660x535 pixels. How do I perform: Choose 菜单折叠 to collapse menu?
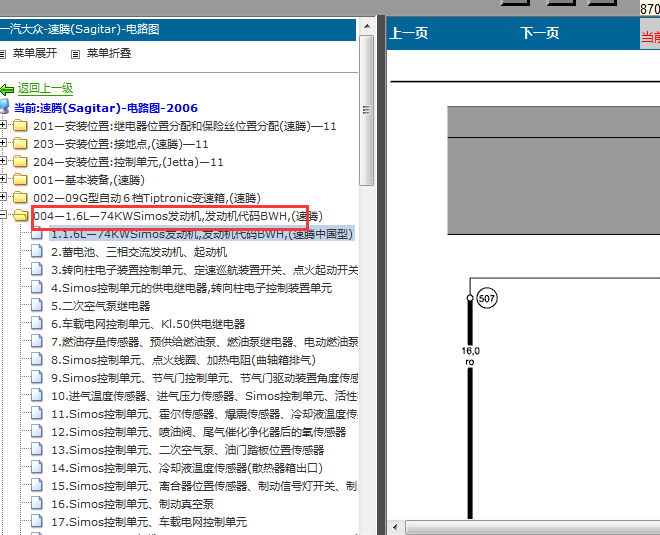(x=109, y=53)
